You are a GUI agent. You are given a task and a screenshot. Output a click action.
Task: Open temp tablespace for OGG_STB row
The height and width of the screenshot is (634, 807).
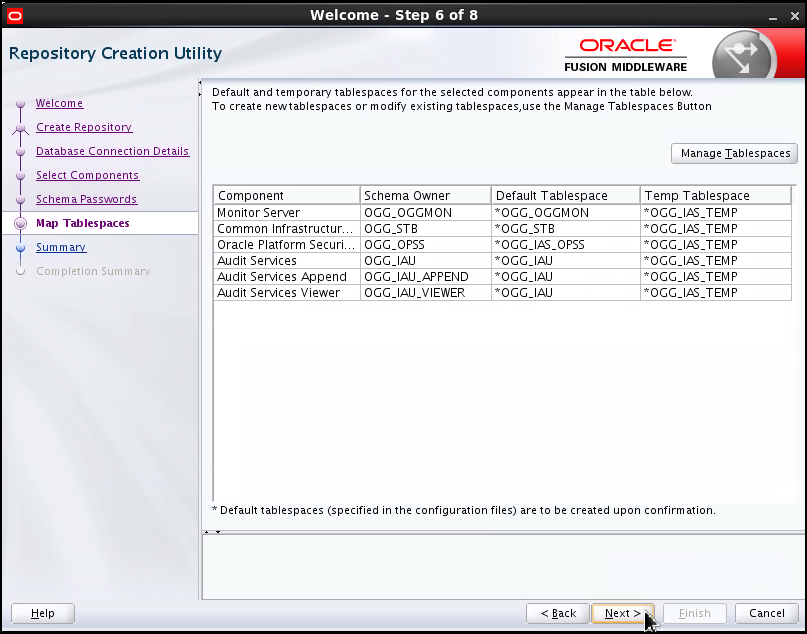pyautogui.click(x=715, y=228)
